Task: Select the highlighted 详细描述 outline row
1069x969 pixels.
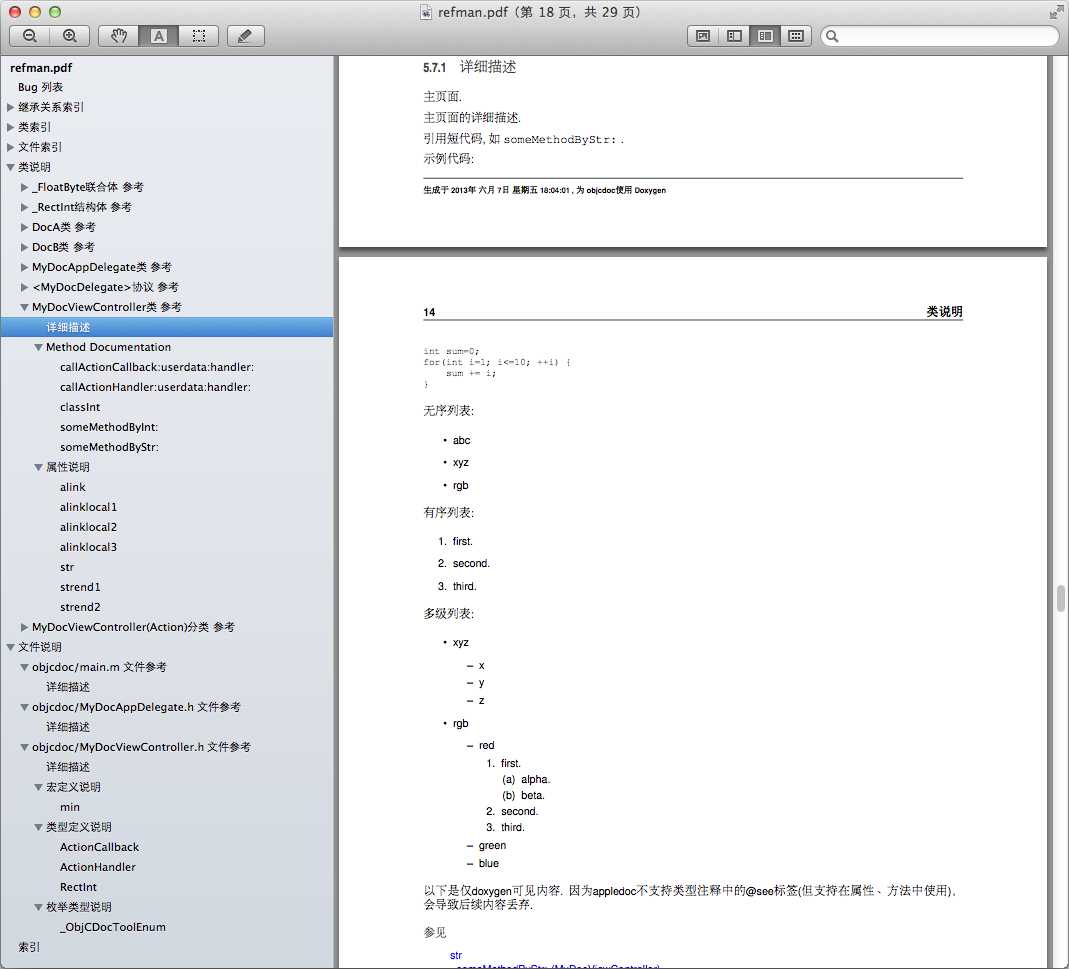Action: click(x=166, y=327)
